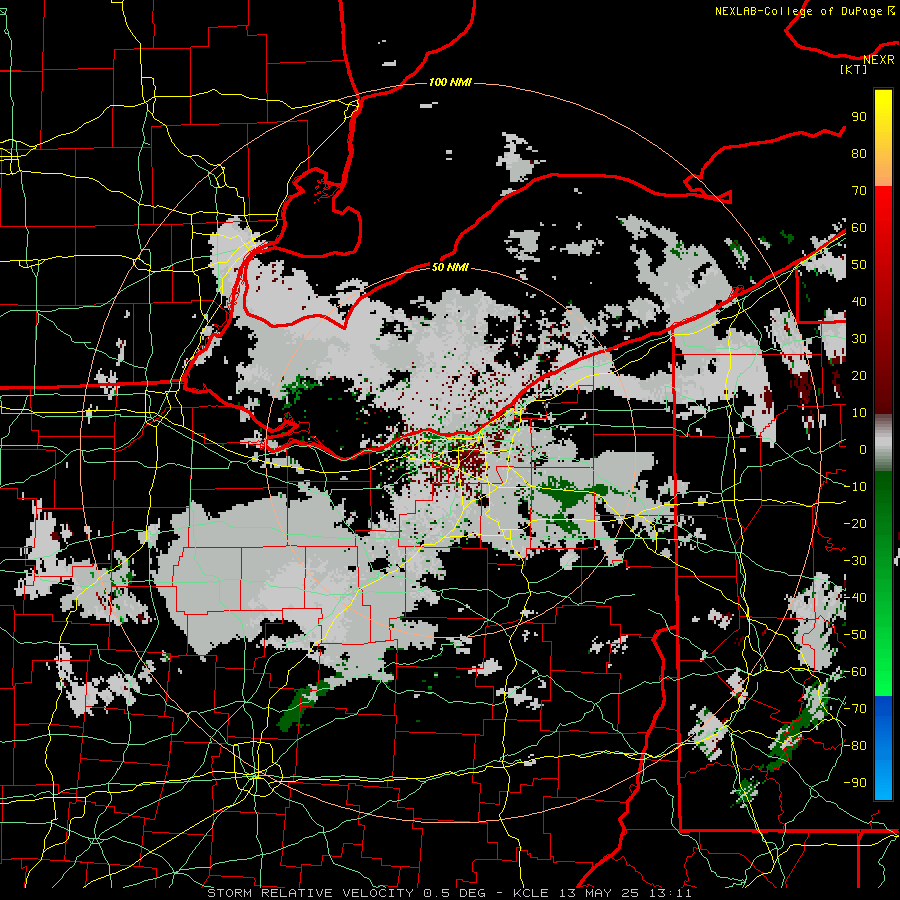Screen dimensions: 900x900
Task: Click the gray zero-velocity segment of the color bar
Action: coord(883,443)
